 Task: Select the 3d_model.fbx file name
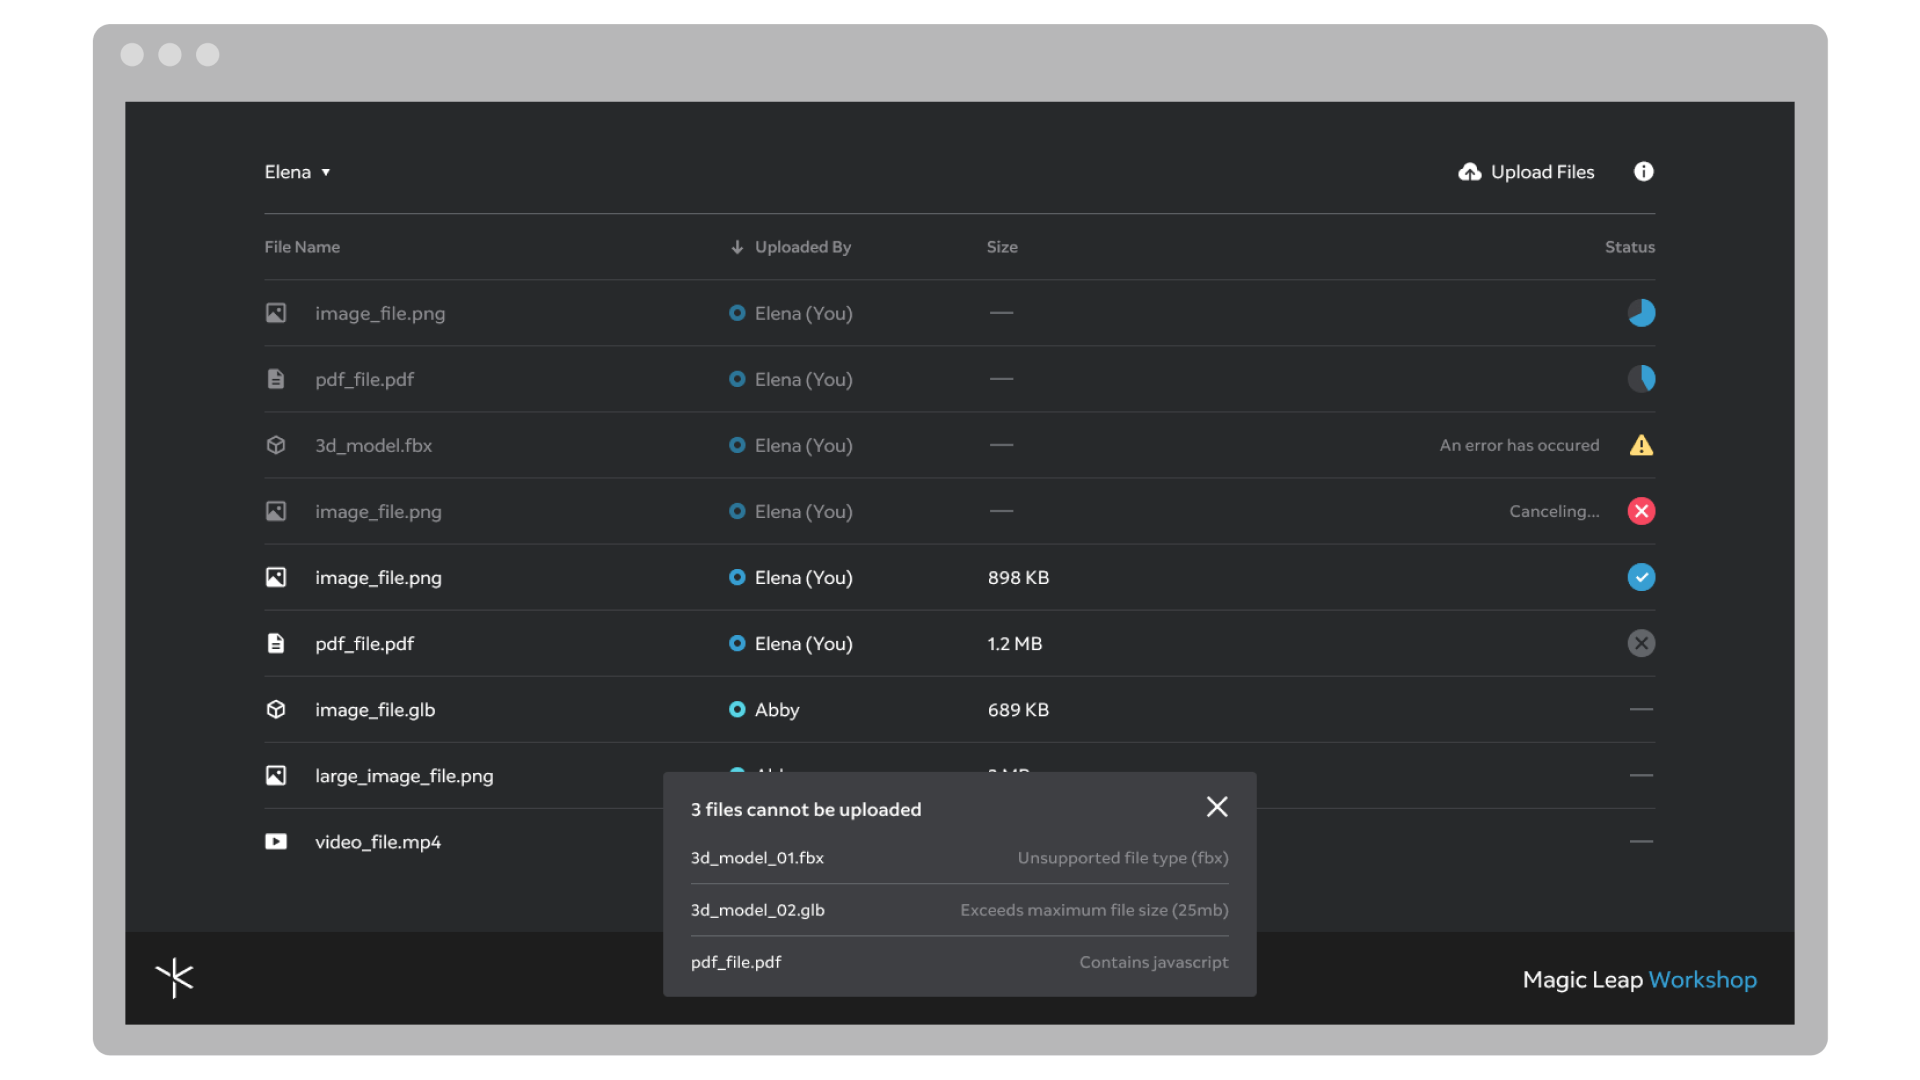374,445
